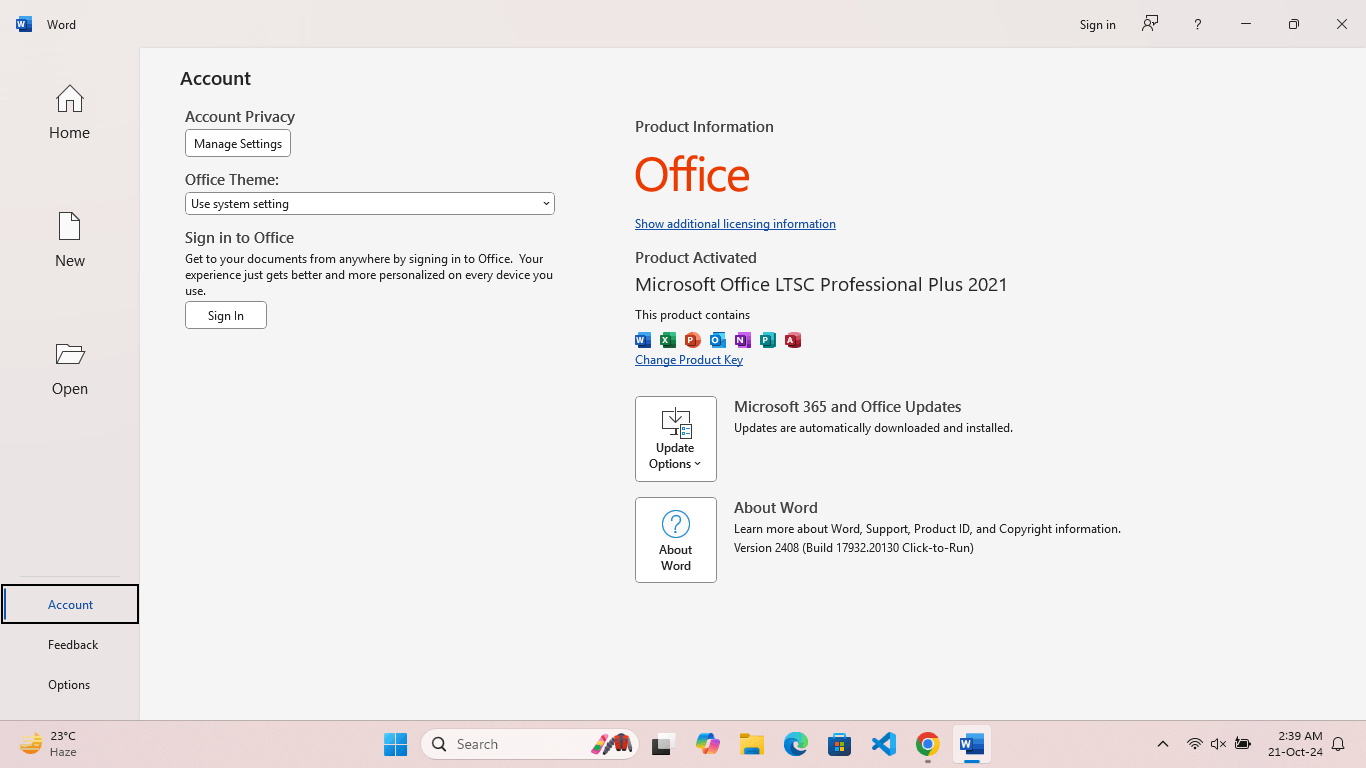1366x768 pixels.
Task: Open the Wi-Fi network tray icon
Action: point(1194,744)
